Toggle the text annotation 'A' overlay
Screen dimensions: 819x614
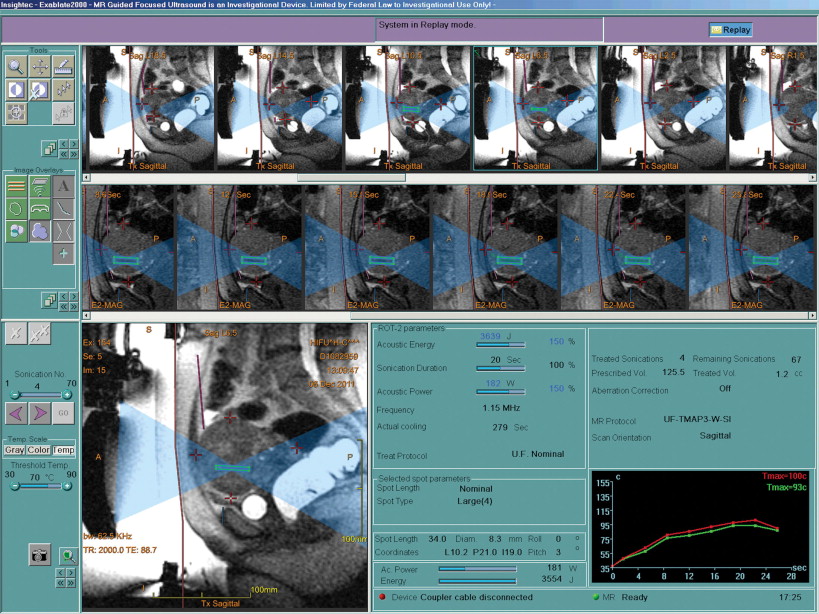pyautogui.click(x=63, y=184)
